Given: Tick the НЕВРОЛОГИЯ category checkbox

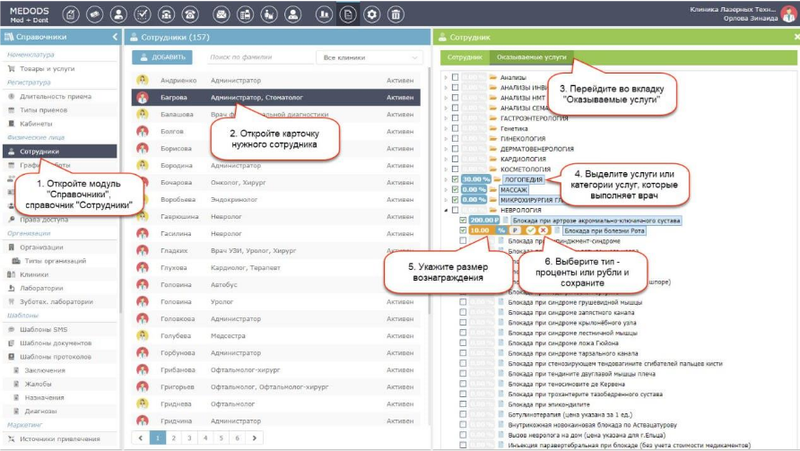Looking at the screenshot, I should click(455, 210).
